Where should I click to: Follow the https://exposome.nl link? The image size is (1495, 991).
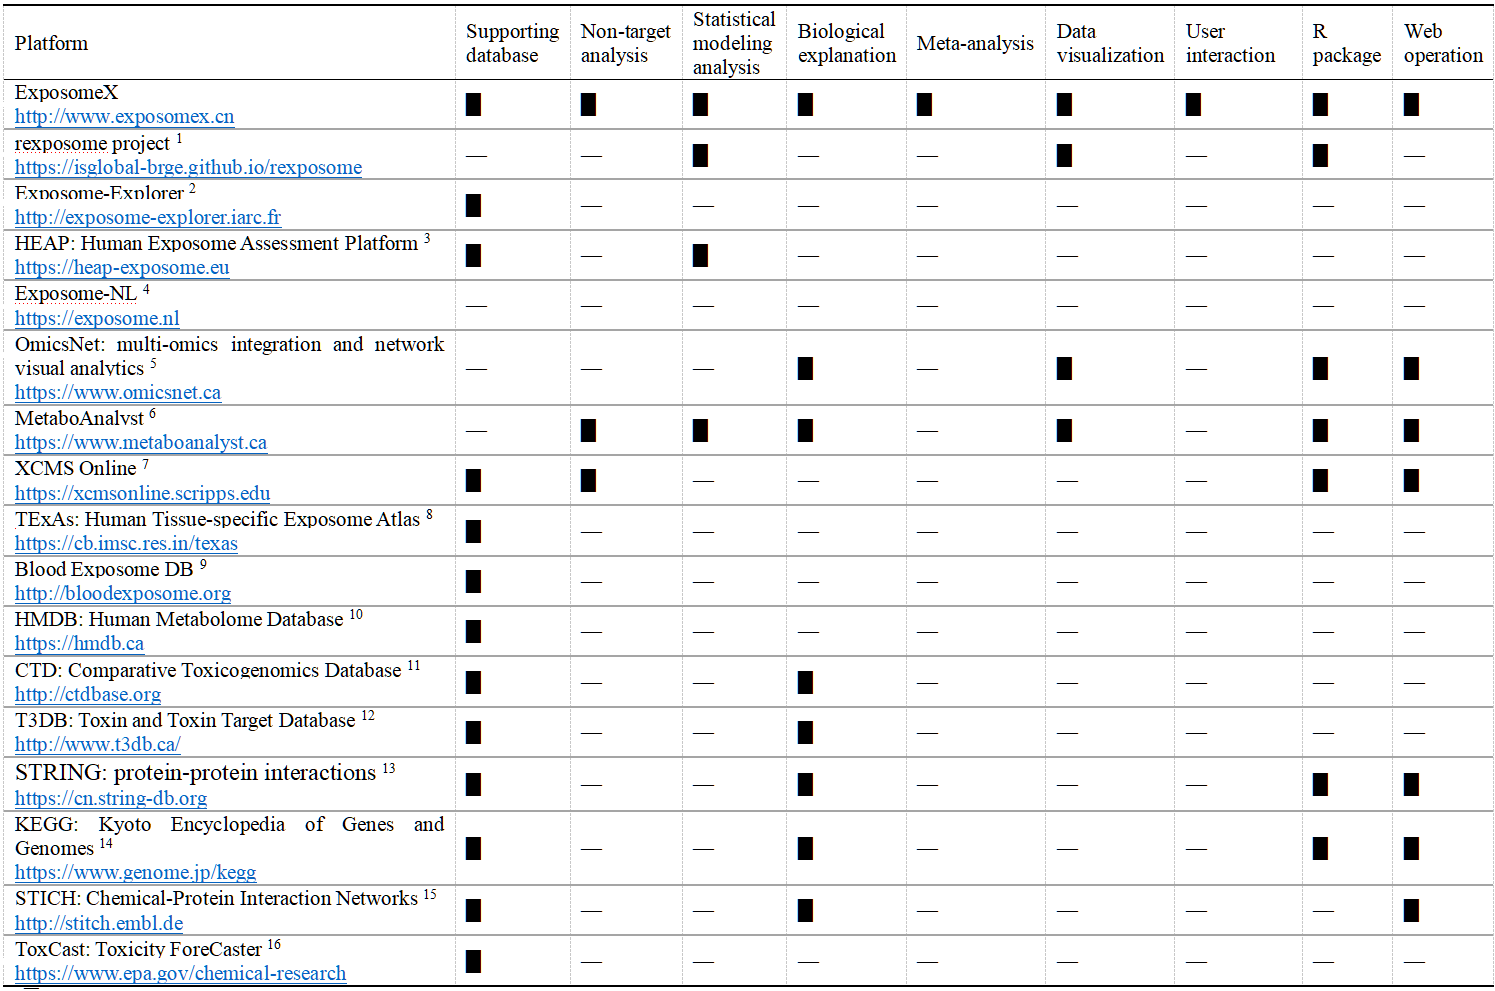(x=97, y=318)
